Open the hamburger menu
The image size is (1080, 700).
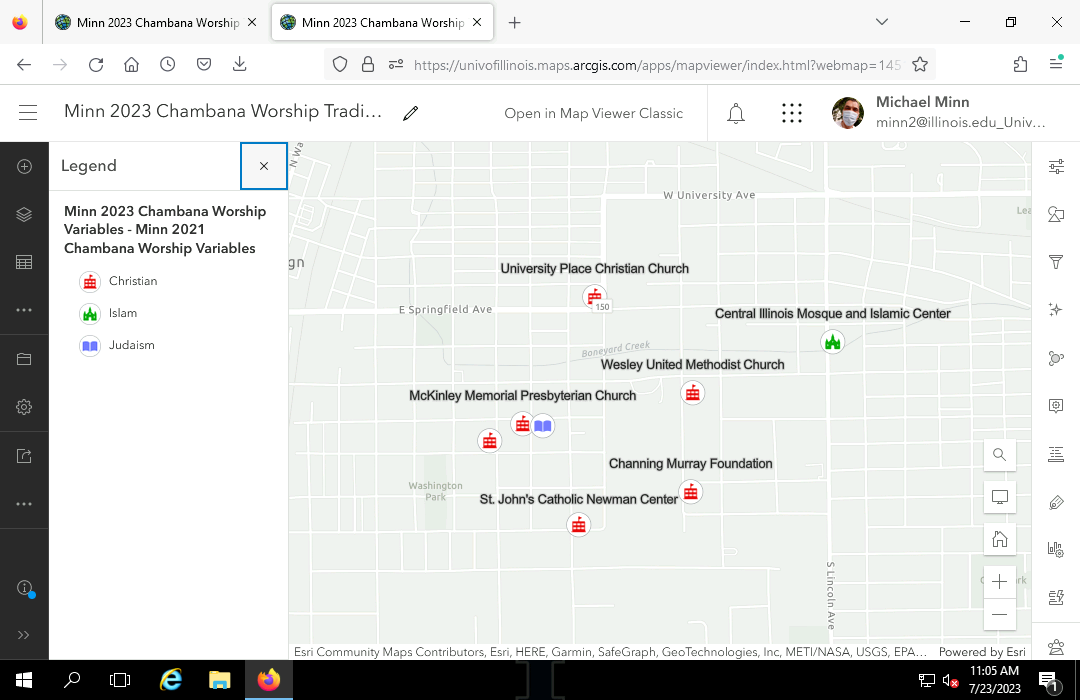tap(28, 113)
